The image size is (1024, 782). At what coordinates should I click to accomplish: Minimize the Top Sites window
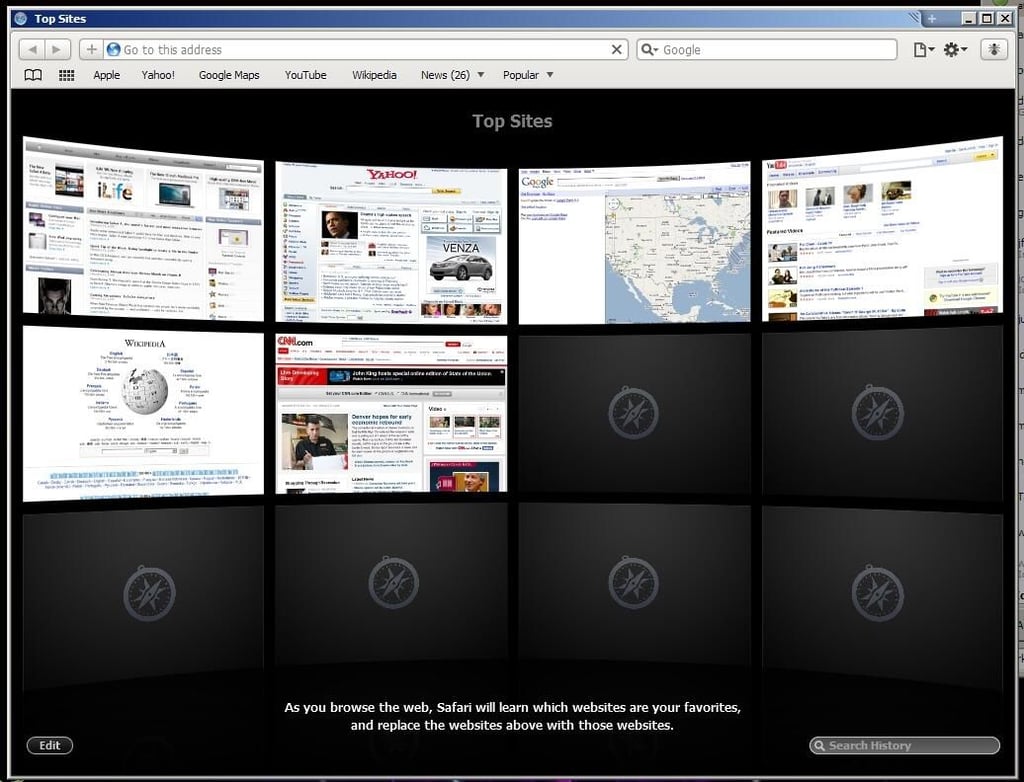tap(970, 18)
